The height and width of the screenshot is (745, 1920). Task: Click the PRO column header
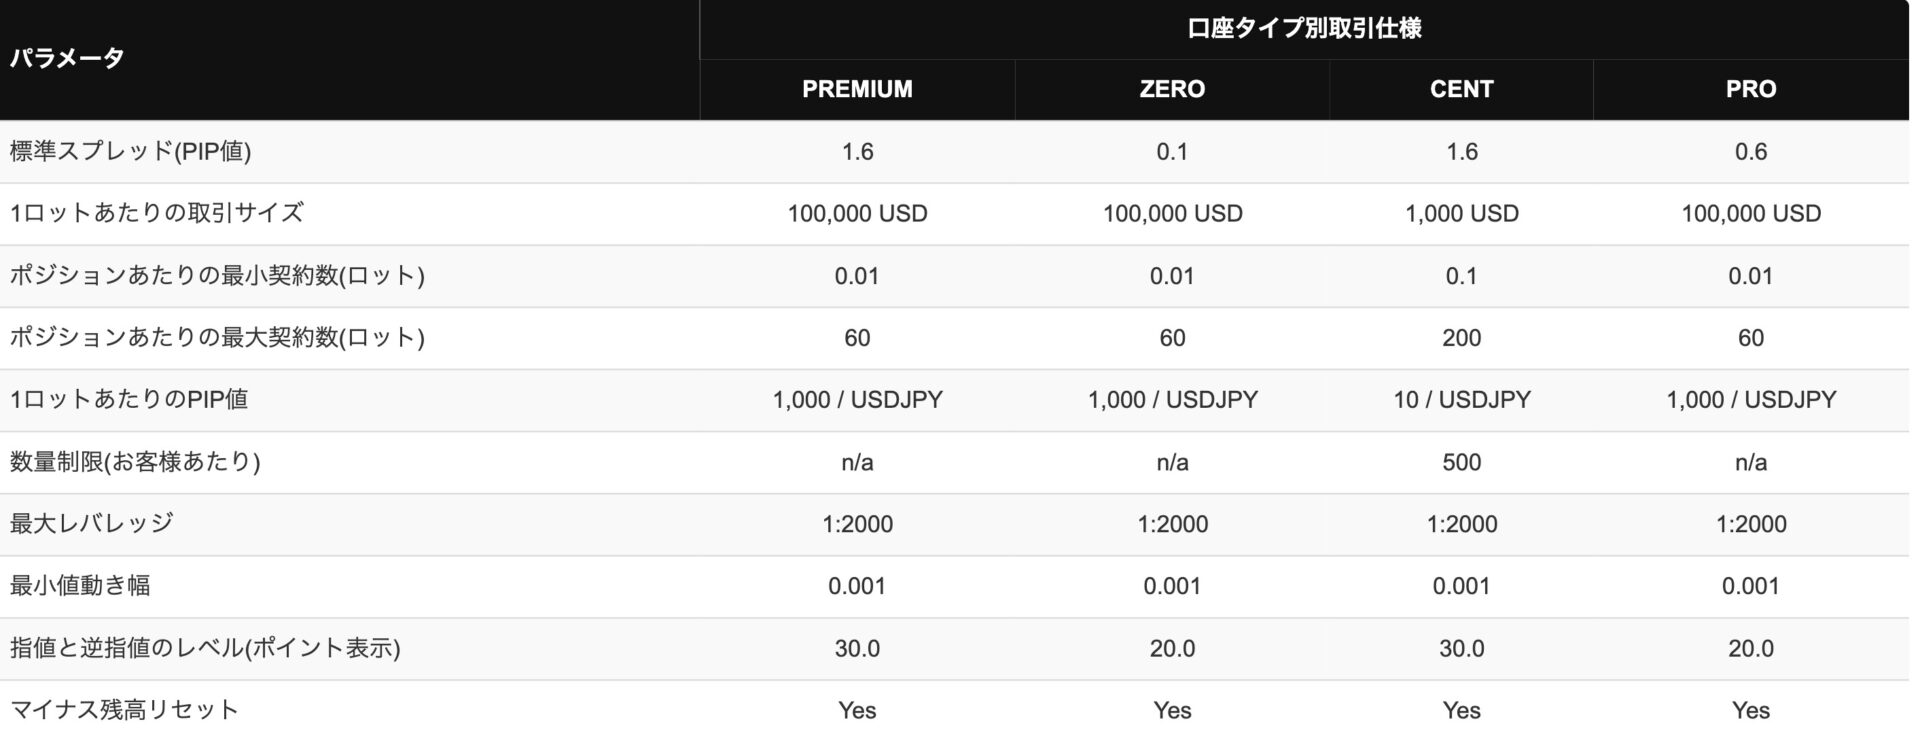1750,89
